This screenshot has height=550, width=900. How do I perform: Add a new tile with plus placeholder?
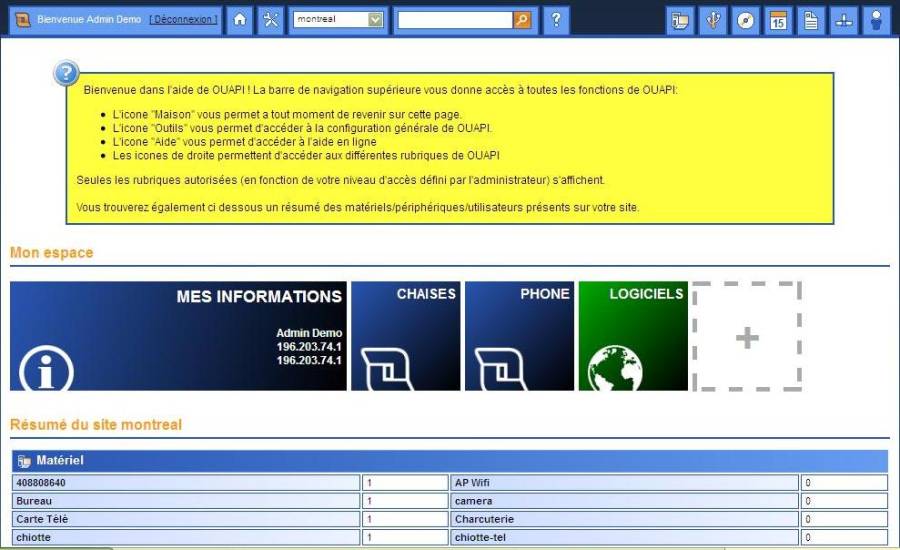pos(747,336)
